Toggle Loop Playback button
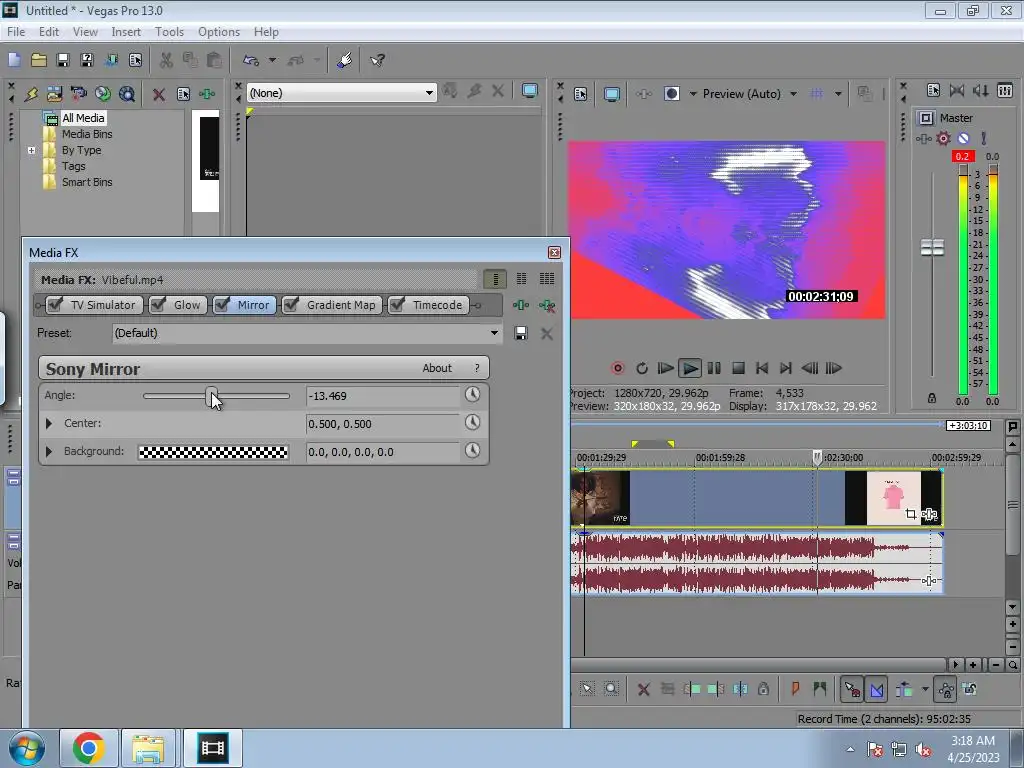 (x=642, y=368)
